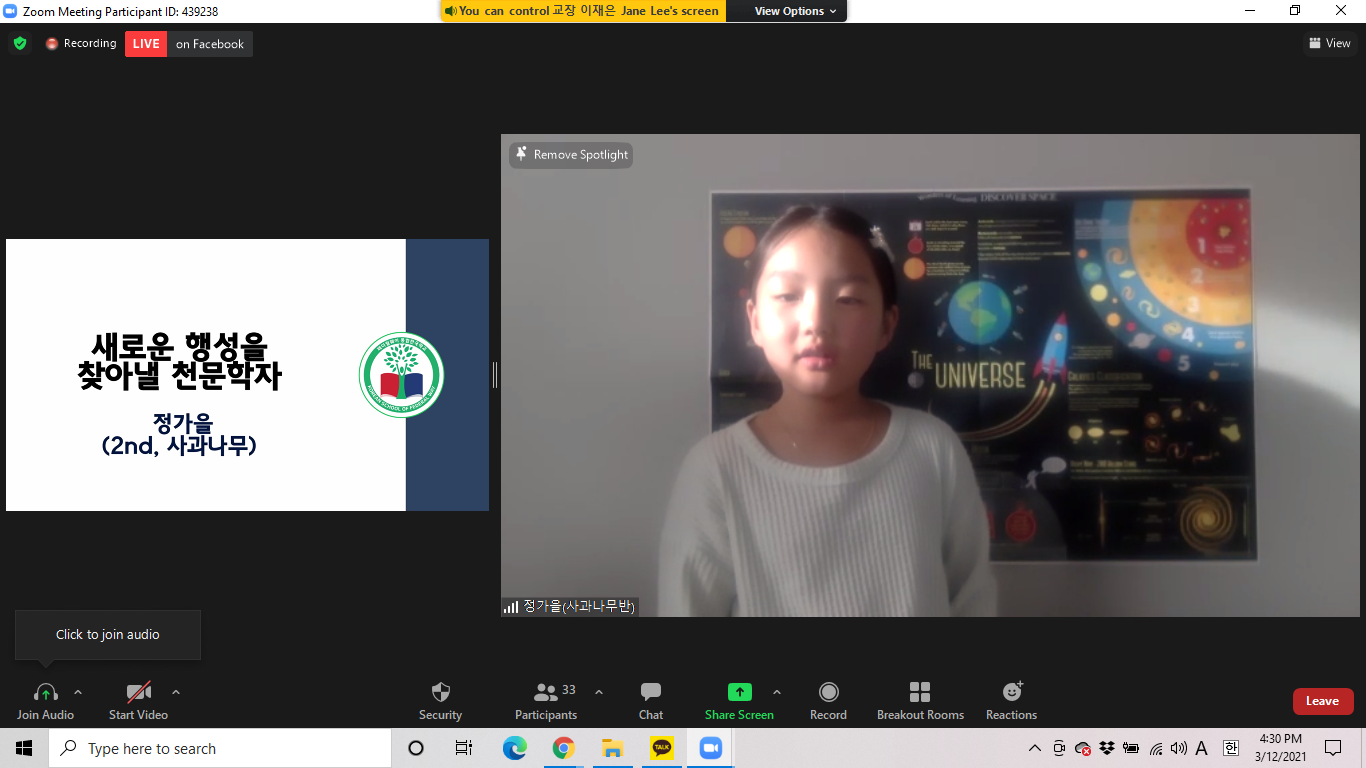Turn on camera with Start Video
The width and height of the screenshot is (1366, 768).
pyautogui.click(x=138, y=692)
